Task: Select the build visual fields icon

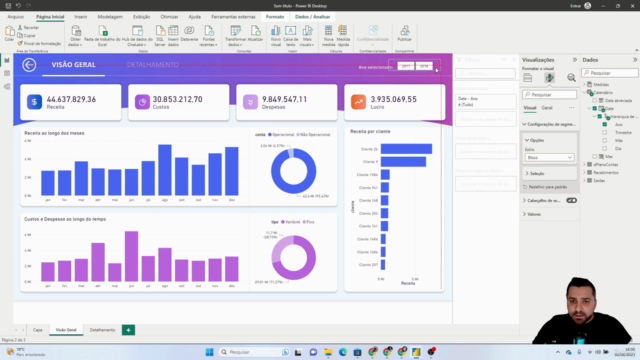Action: click(x=528, y=78)
